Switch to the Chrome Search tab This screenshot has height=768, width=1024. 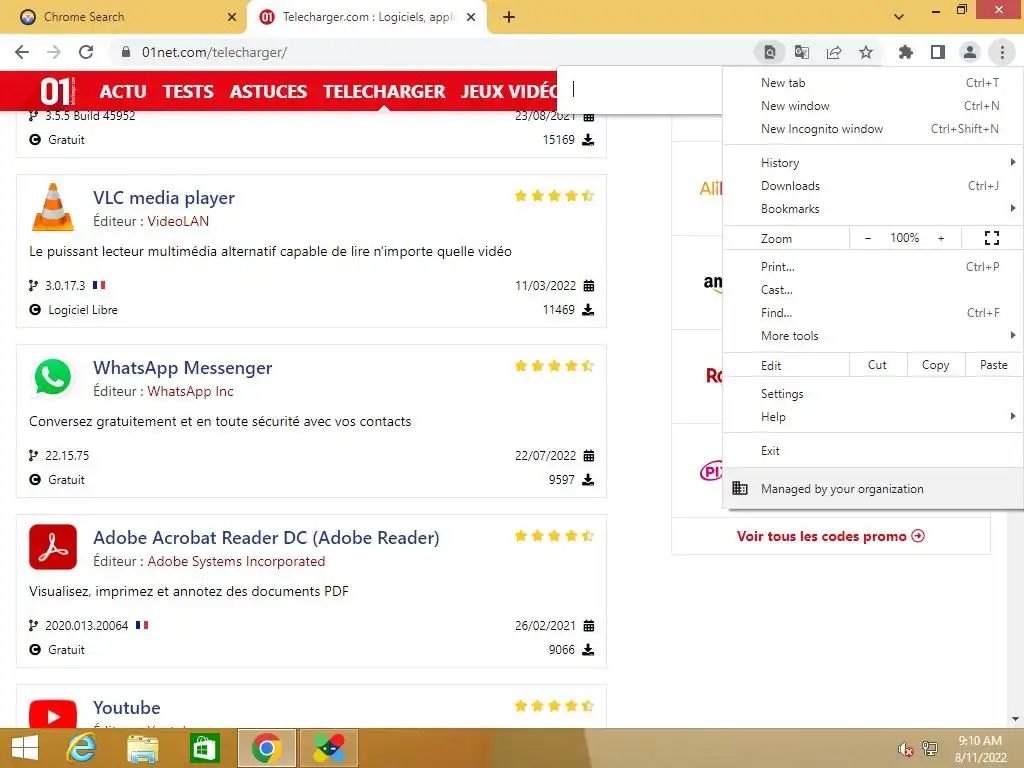pyautogui.click(x=124, y=17)
